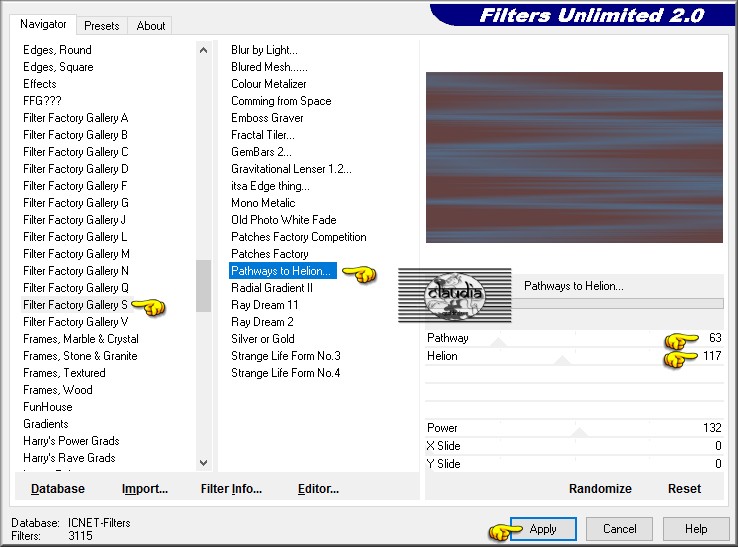Select Harry's Power Grads category
Viewport: 738px width, 547px height.
(x=71, y=441)
